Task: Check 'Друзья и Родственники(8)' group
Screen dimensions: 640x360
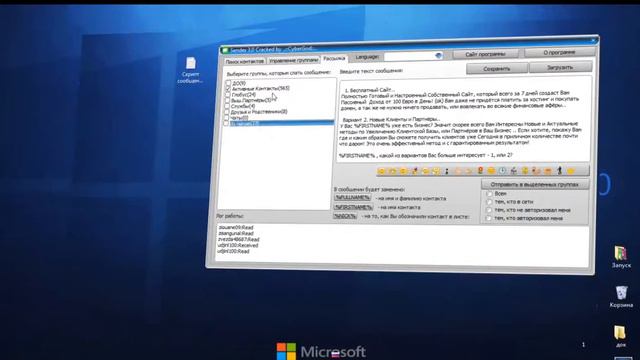Action: [x=227, y=112]
